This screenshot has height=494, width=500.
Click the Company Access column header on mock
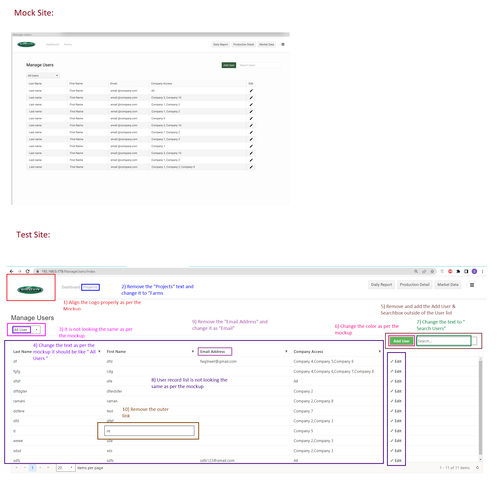pos(162,84)
